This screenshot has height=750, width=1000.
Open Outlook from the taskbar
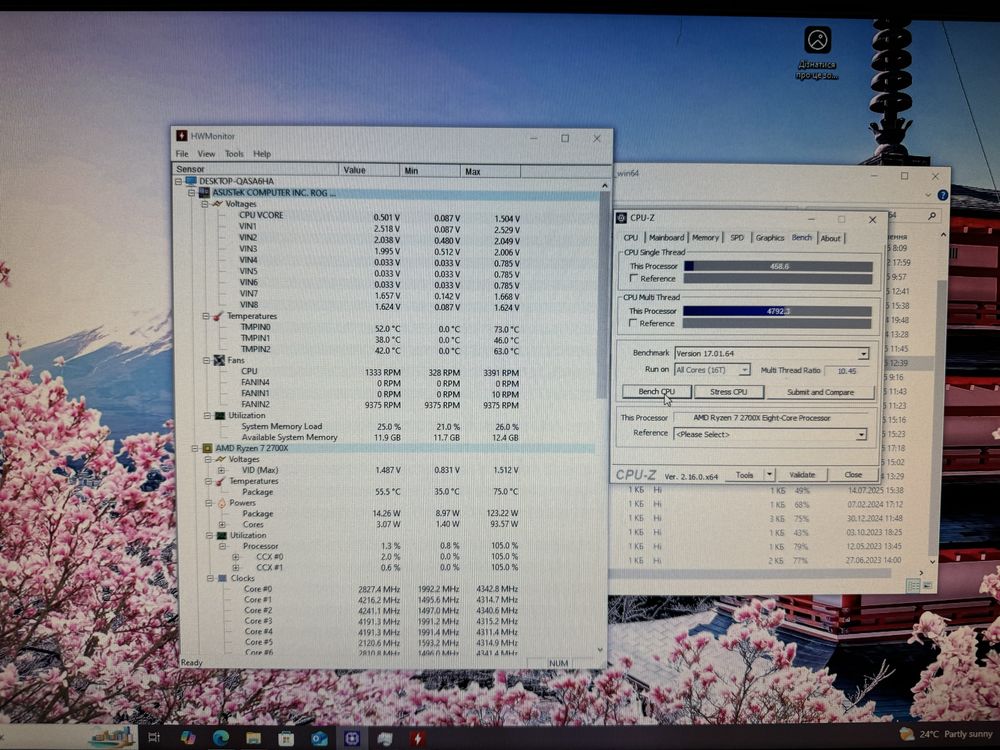coord(319,739)
